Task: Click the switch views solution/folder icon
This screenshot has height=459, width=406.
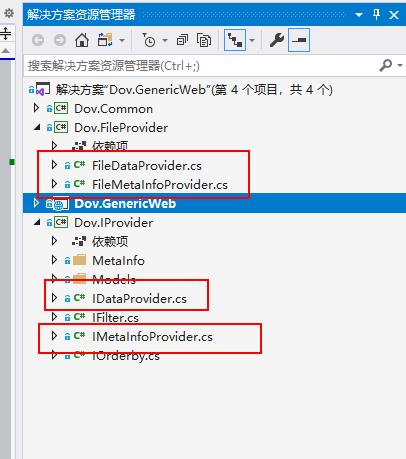Action: pos(105,40)
